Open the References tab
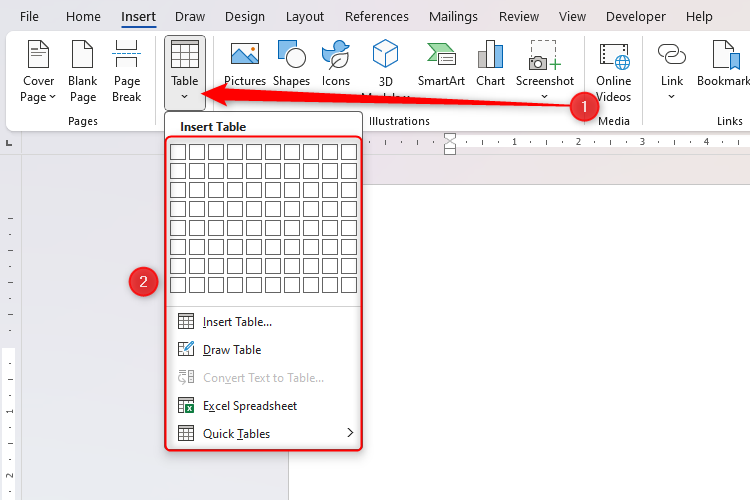 pyautogui.click(x=377, y=17)
